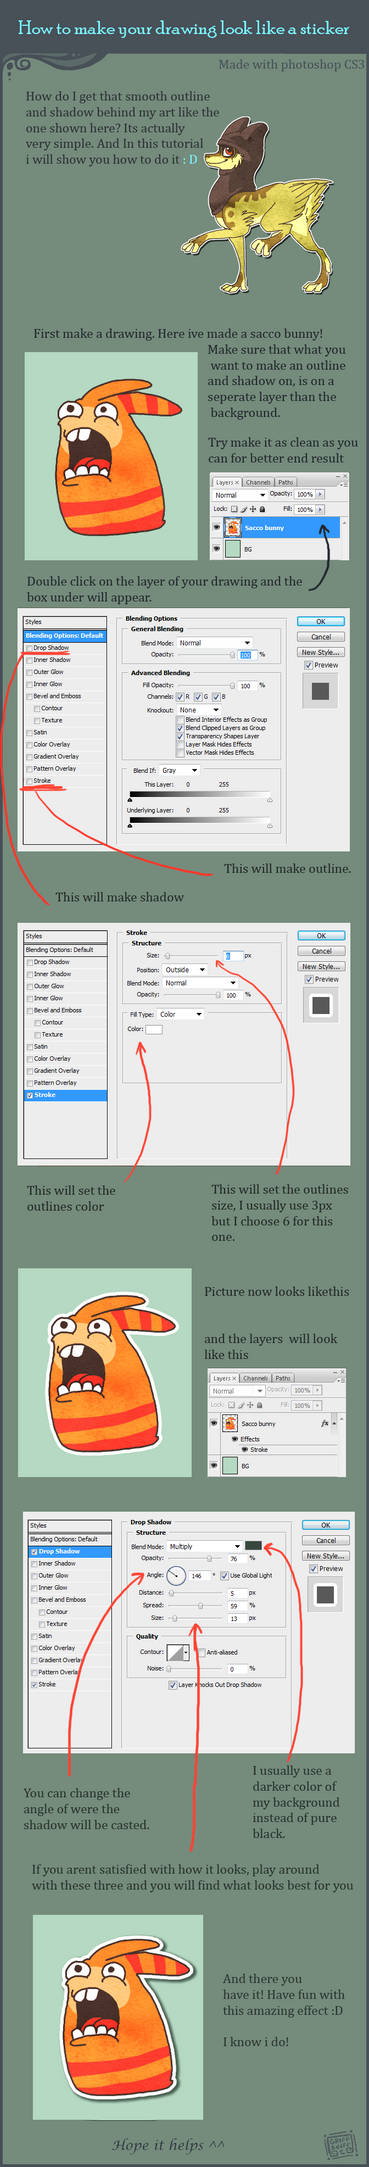Toggle Blend Interior Effects as Group checkbox

coord(180,720)
